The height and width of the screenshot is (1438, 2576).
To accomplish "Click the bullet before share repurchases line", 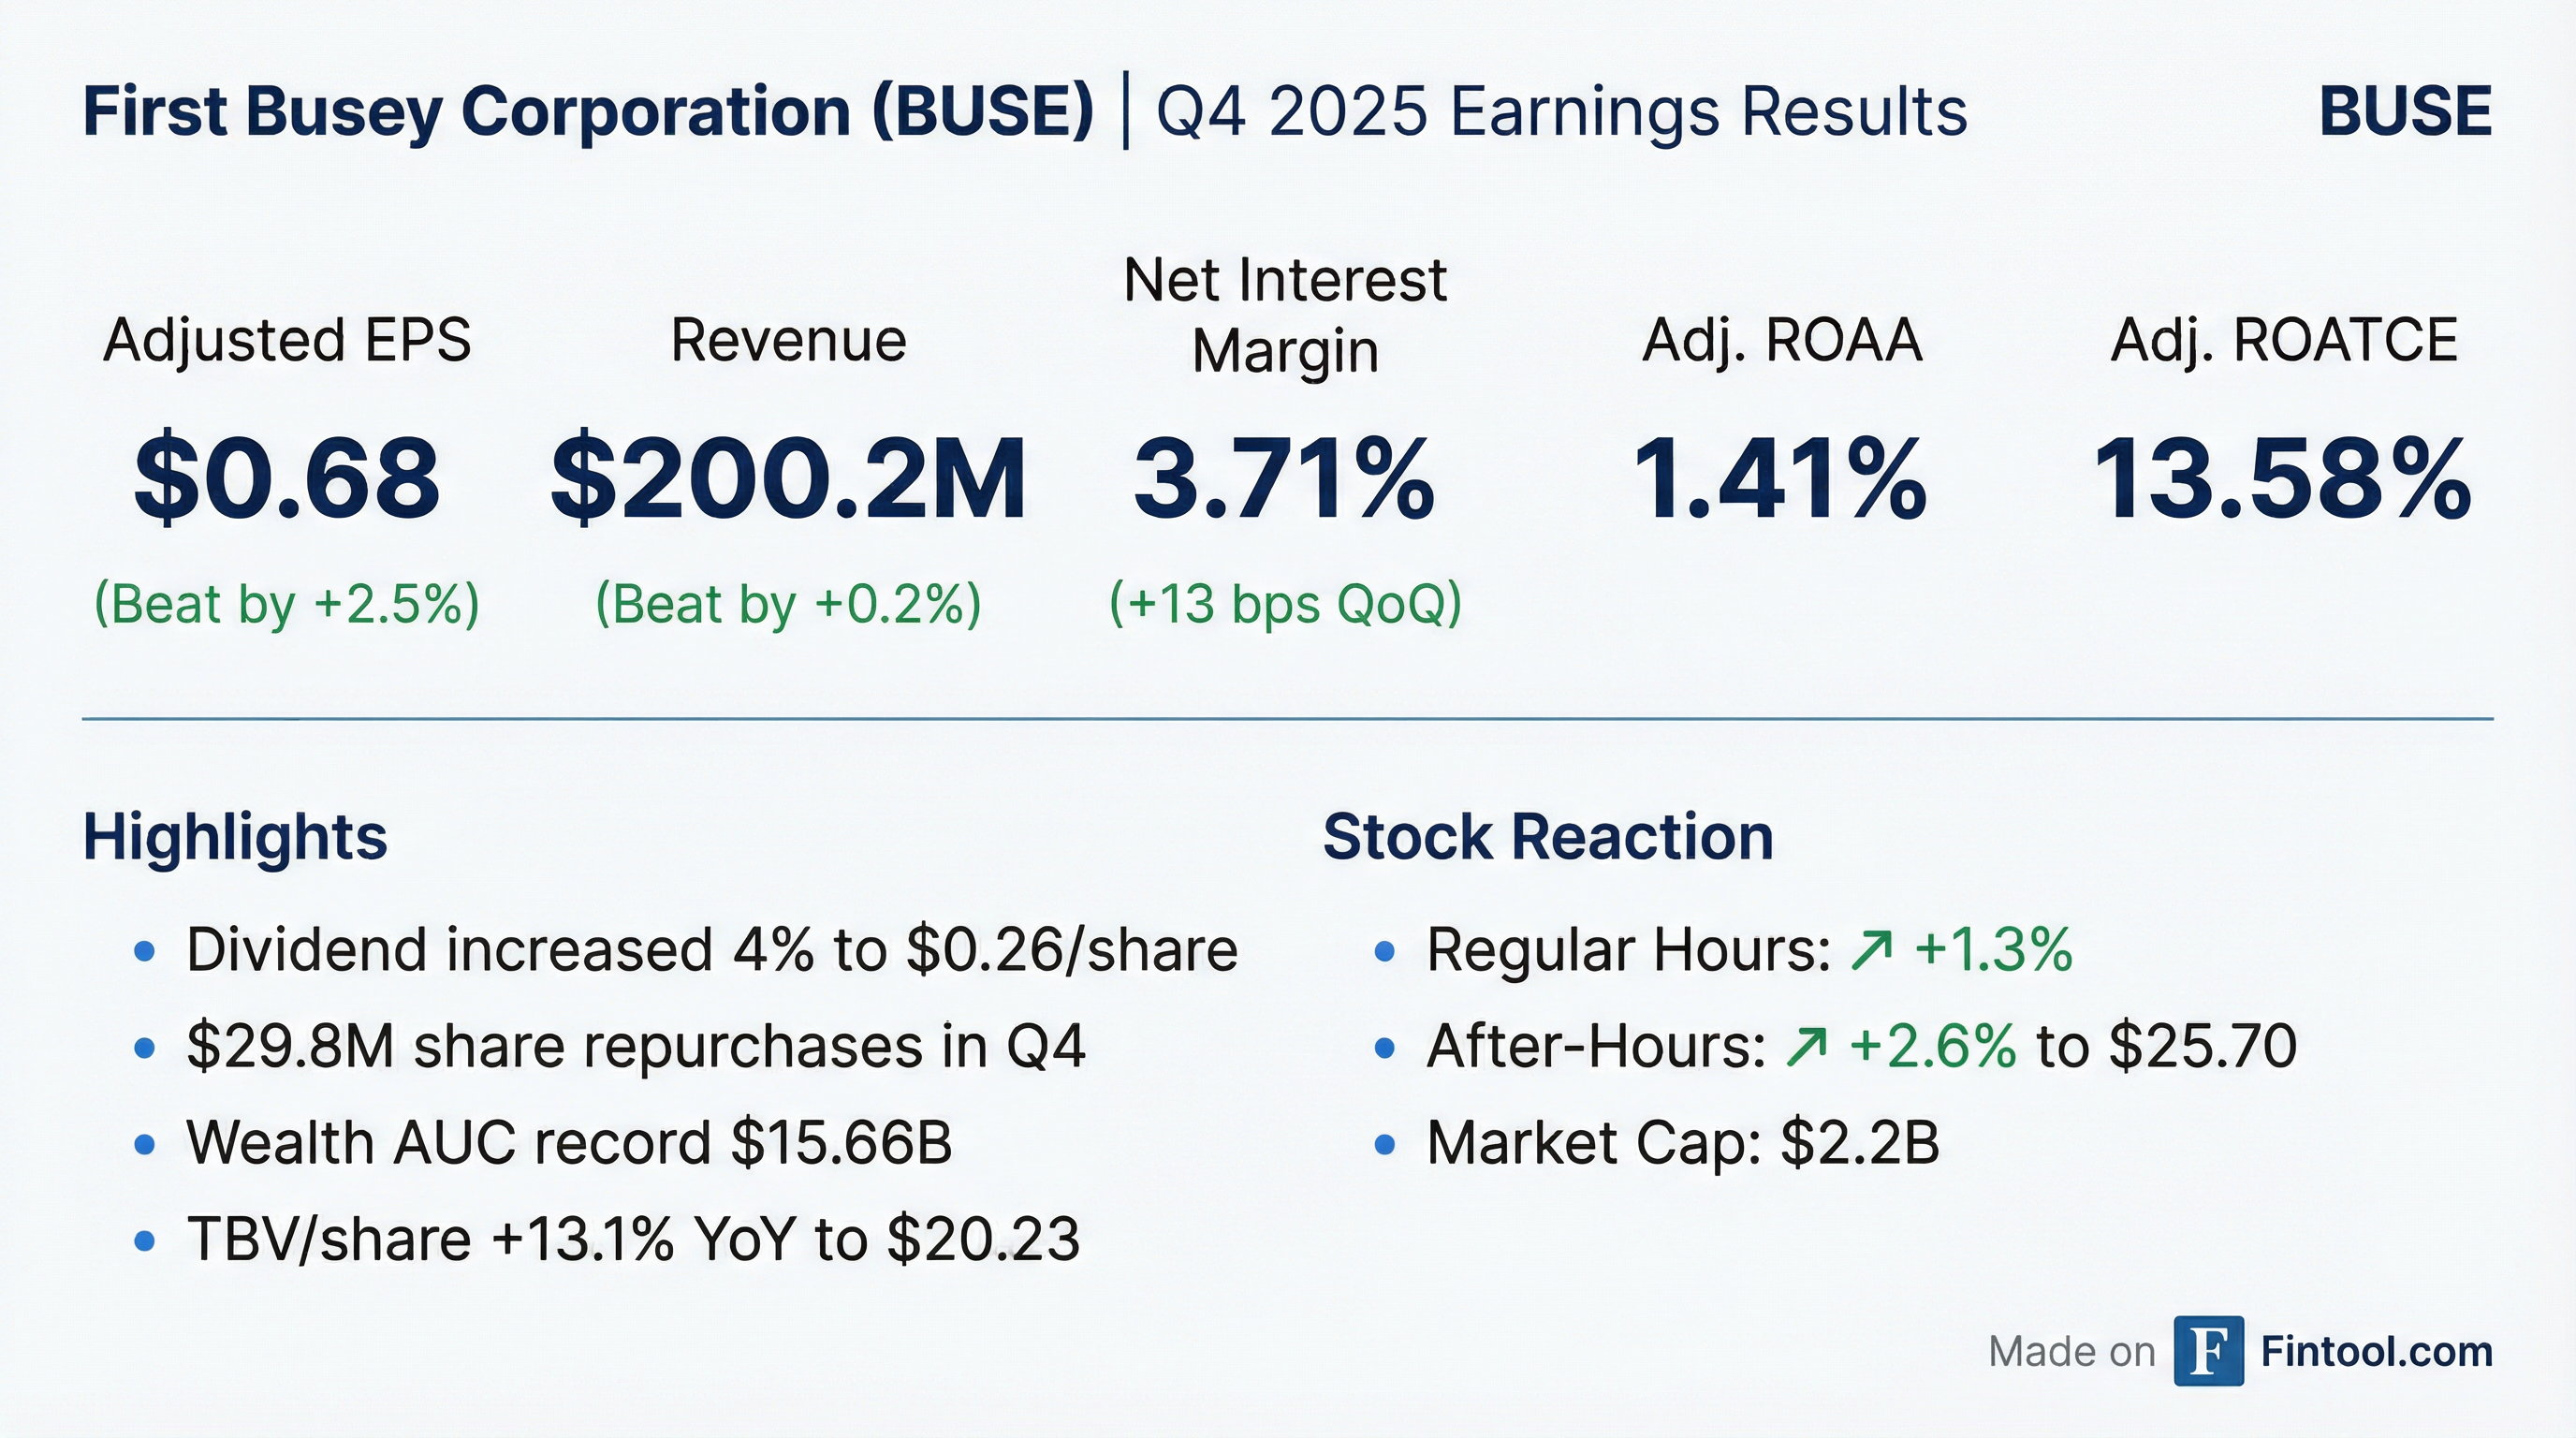I will [x=145, y=1047].
